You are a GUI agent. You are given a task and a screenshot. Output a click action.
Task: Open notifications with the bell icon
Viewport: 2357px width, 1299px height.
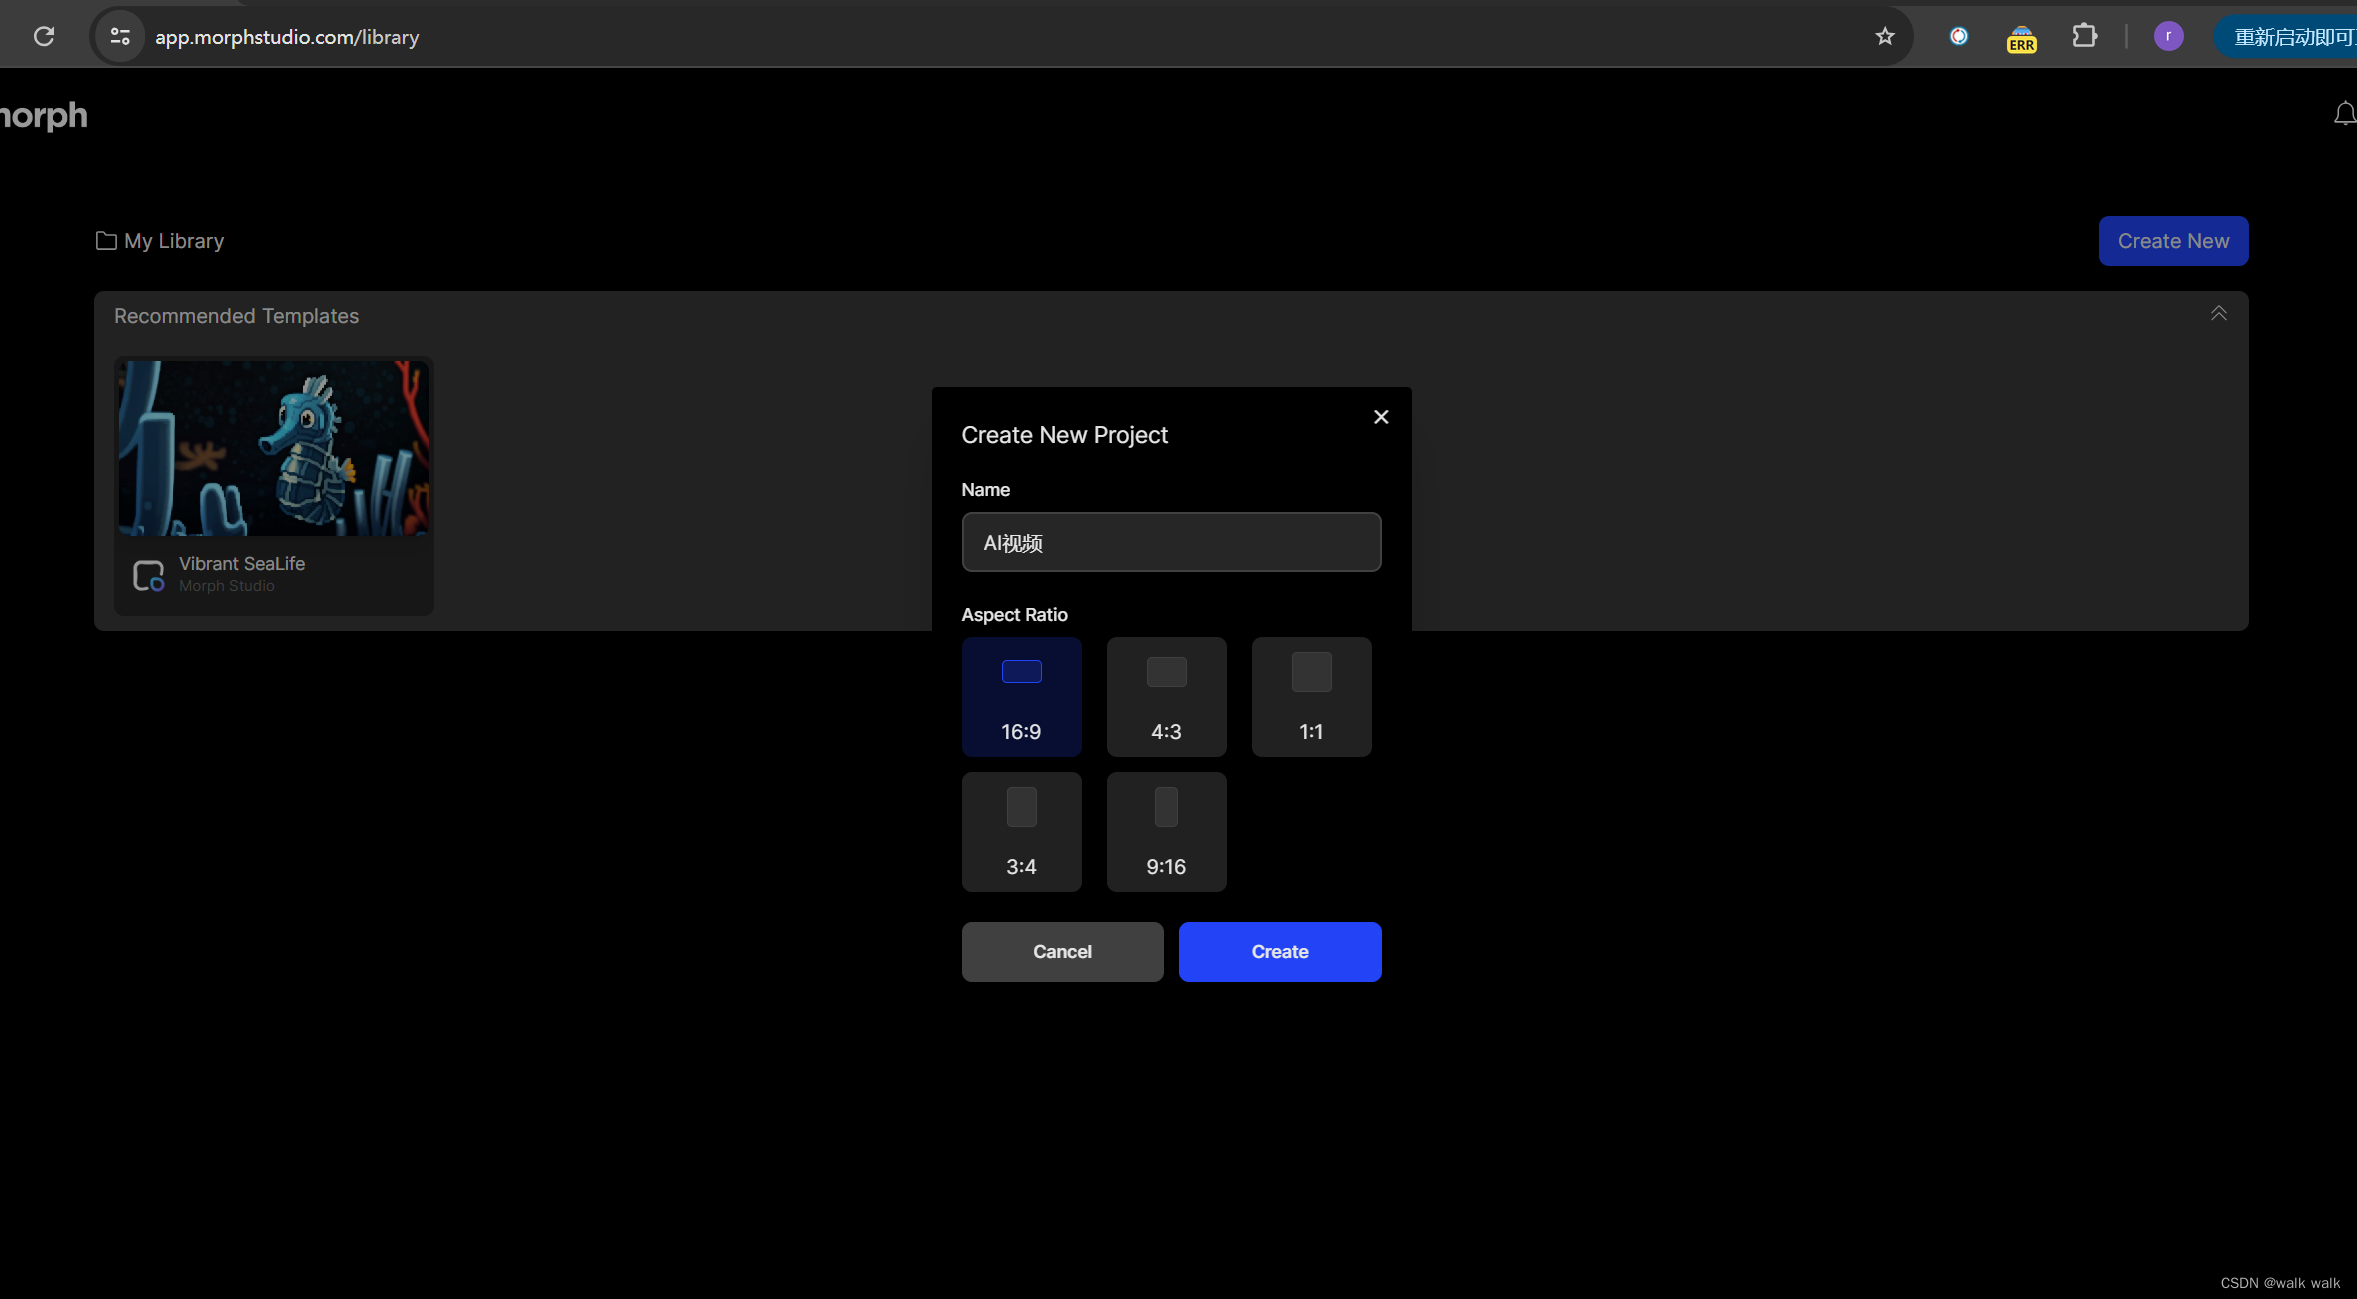point(2344,114)
